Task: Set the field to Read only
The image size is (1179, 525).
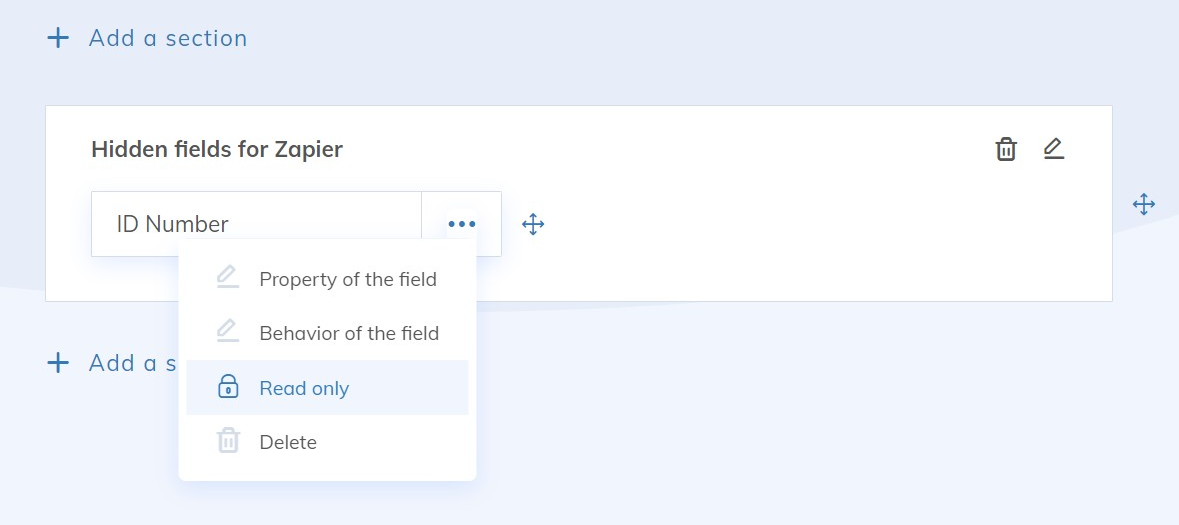Action: tap(304, 388)
